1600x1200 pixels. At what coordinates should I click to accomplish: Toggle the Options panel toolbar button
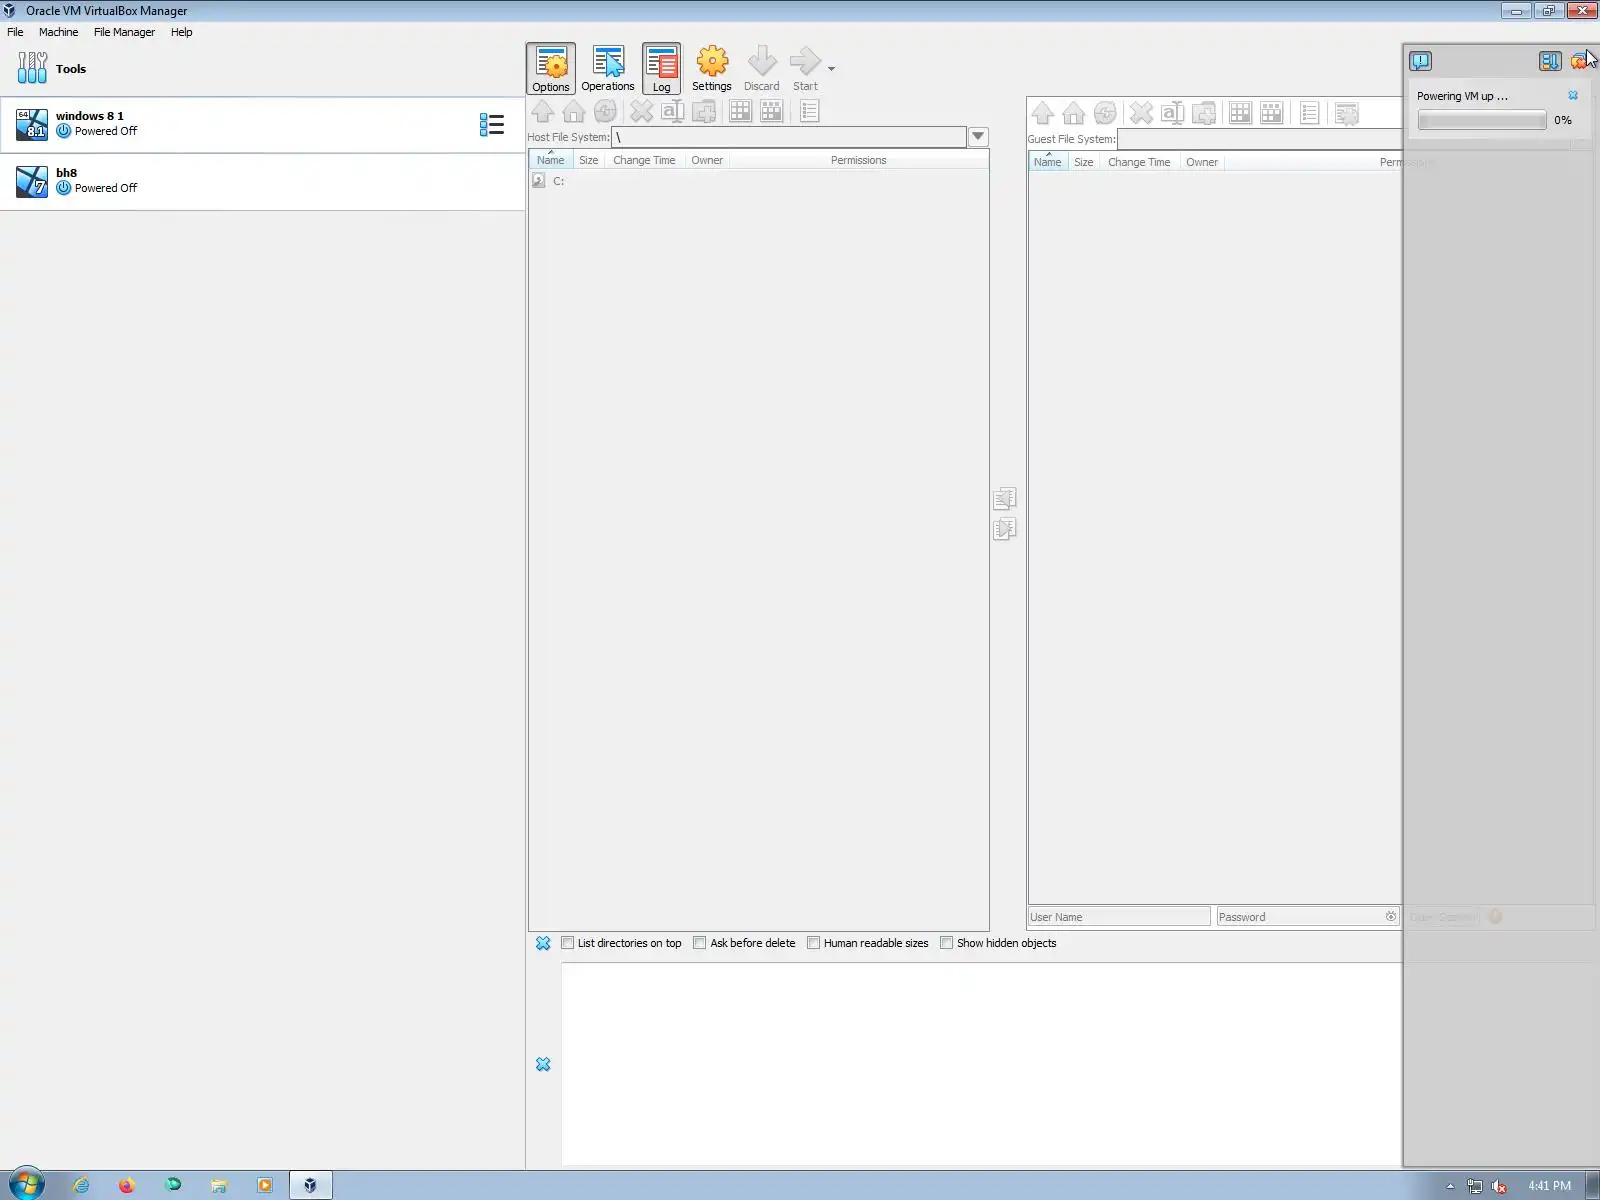551,68
